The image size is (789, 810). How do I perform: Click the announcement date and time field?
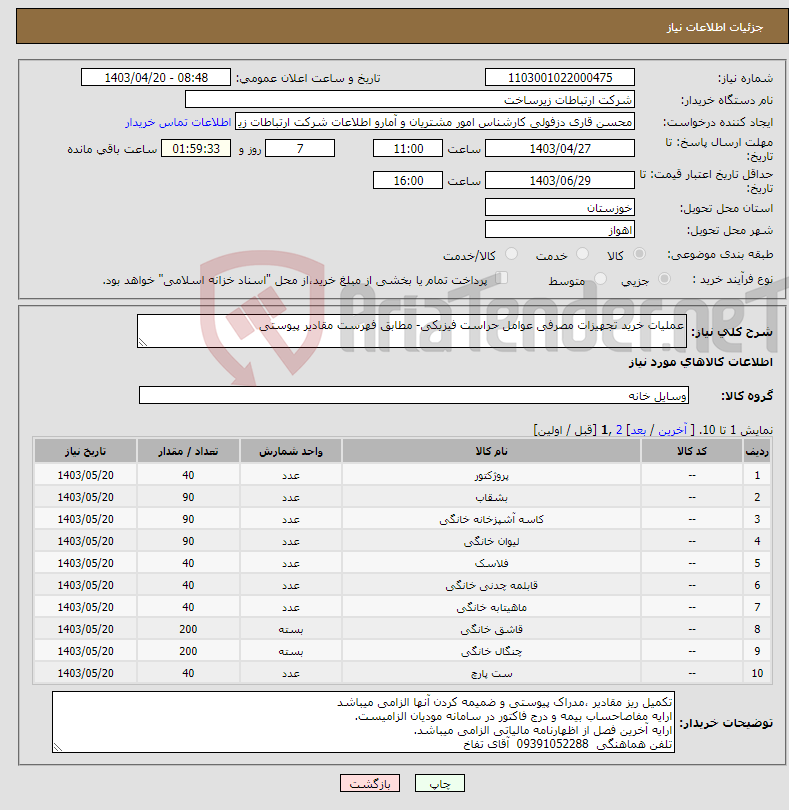pyautogui.click(x=156, y=77)
